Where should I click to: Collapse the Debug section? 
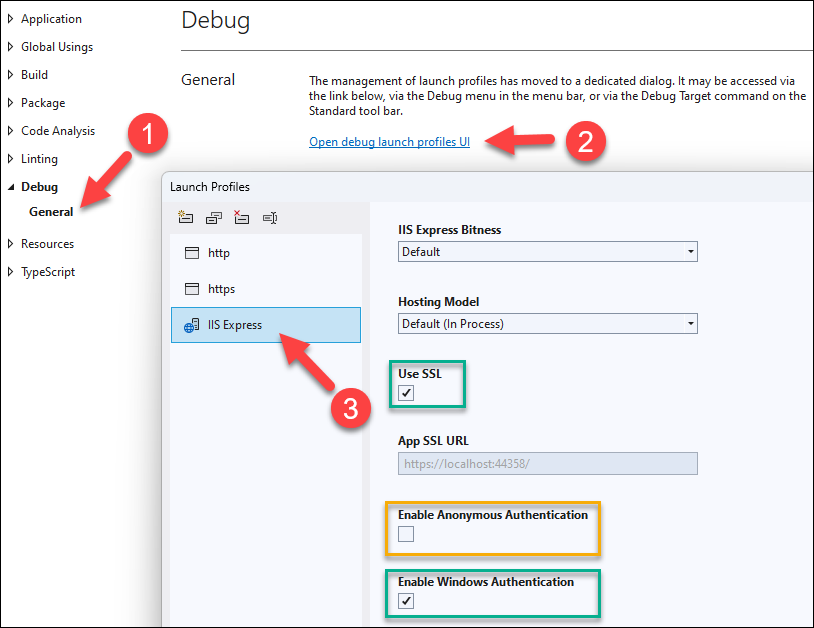pos(12,187)
